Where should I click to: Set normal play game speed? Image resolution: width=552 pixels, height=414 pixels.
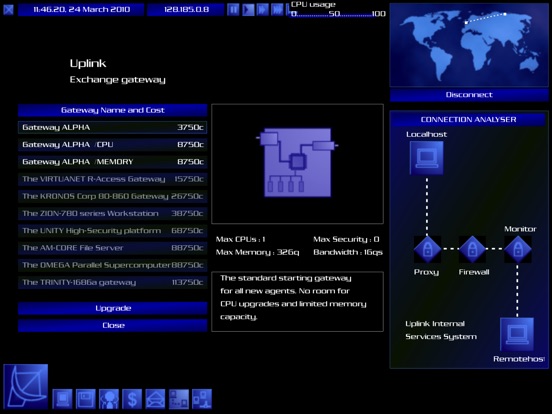coord(248,10)
